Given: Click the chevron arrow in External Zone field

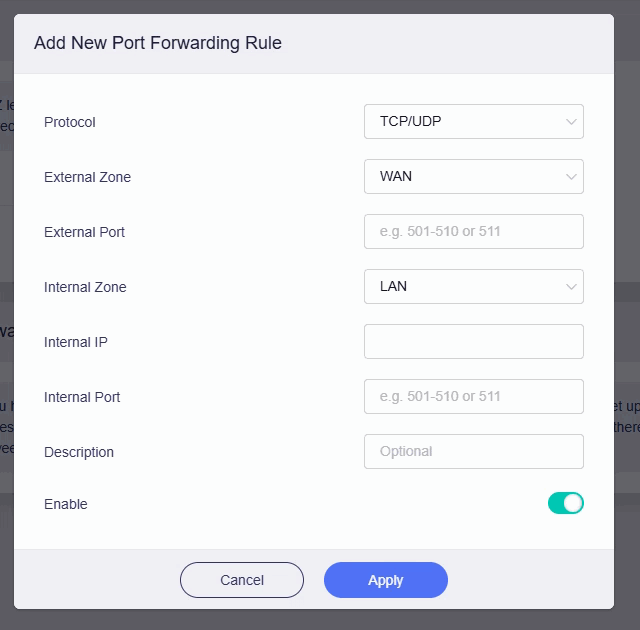Looking at the screenshot, I should coord(571,177).
